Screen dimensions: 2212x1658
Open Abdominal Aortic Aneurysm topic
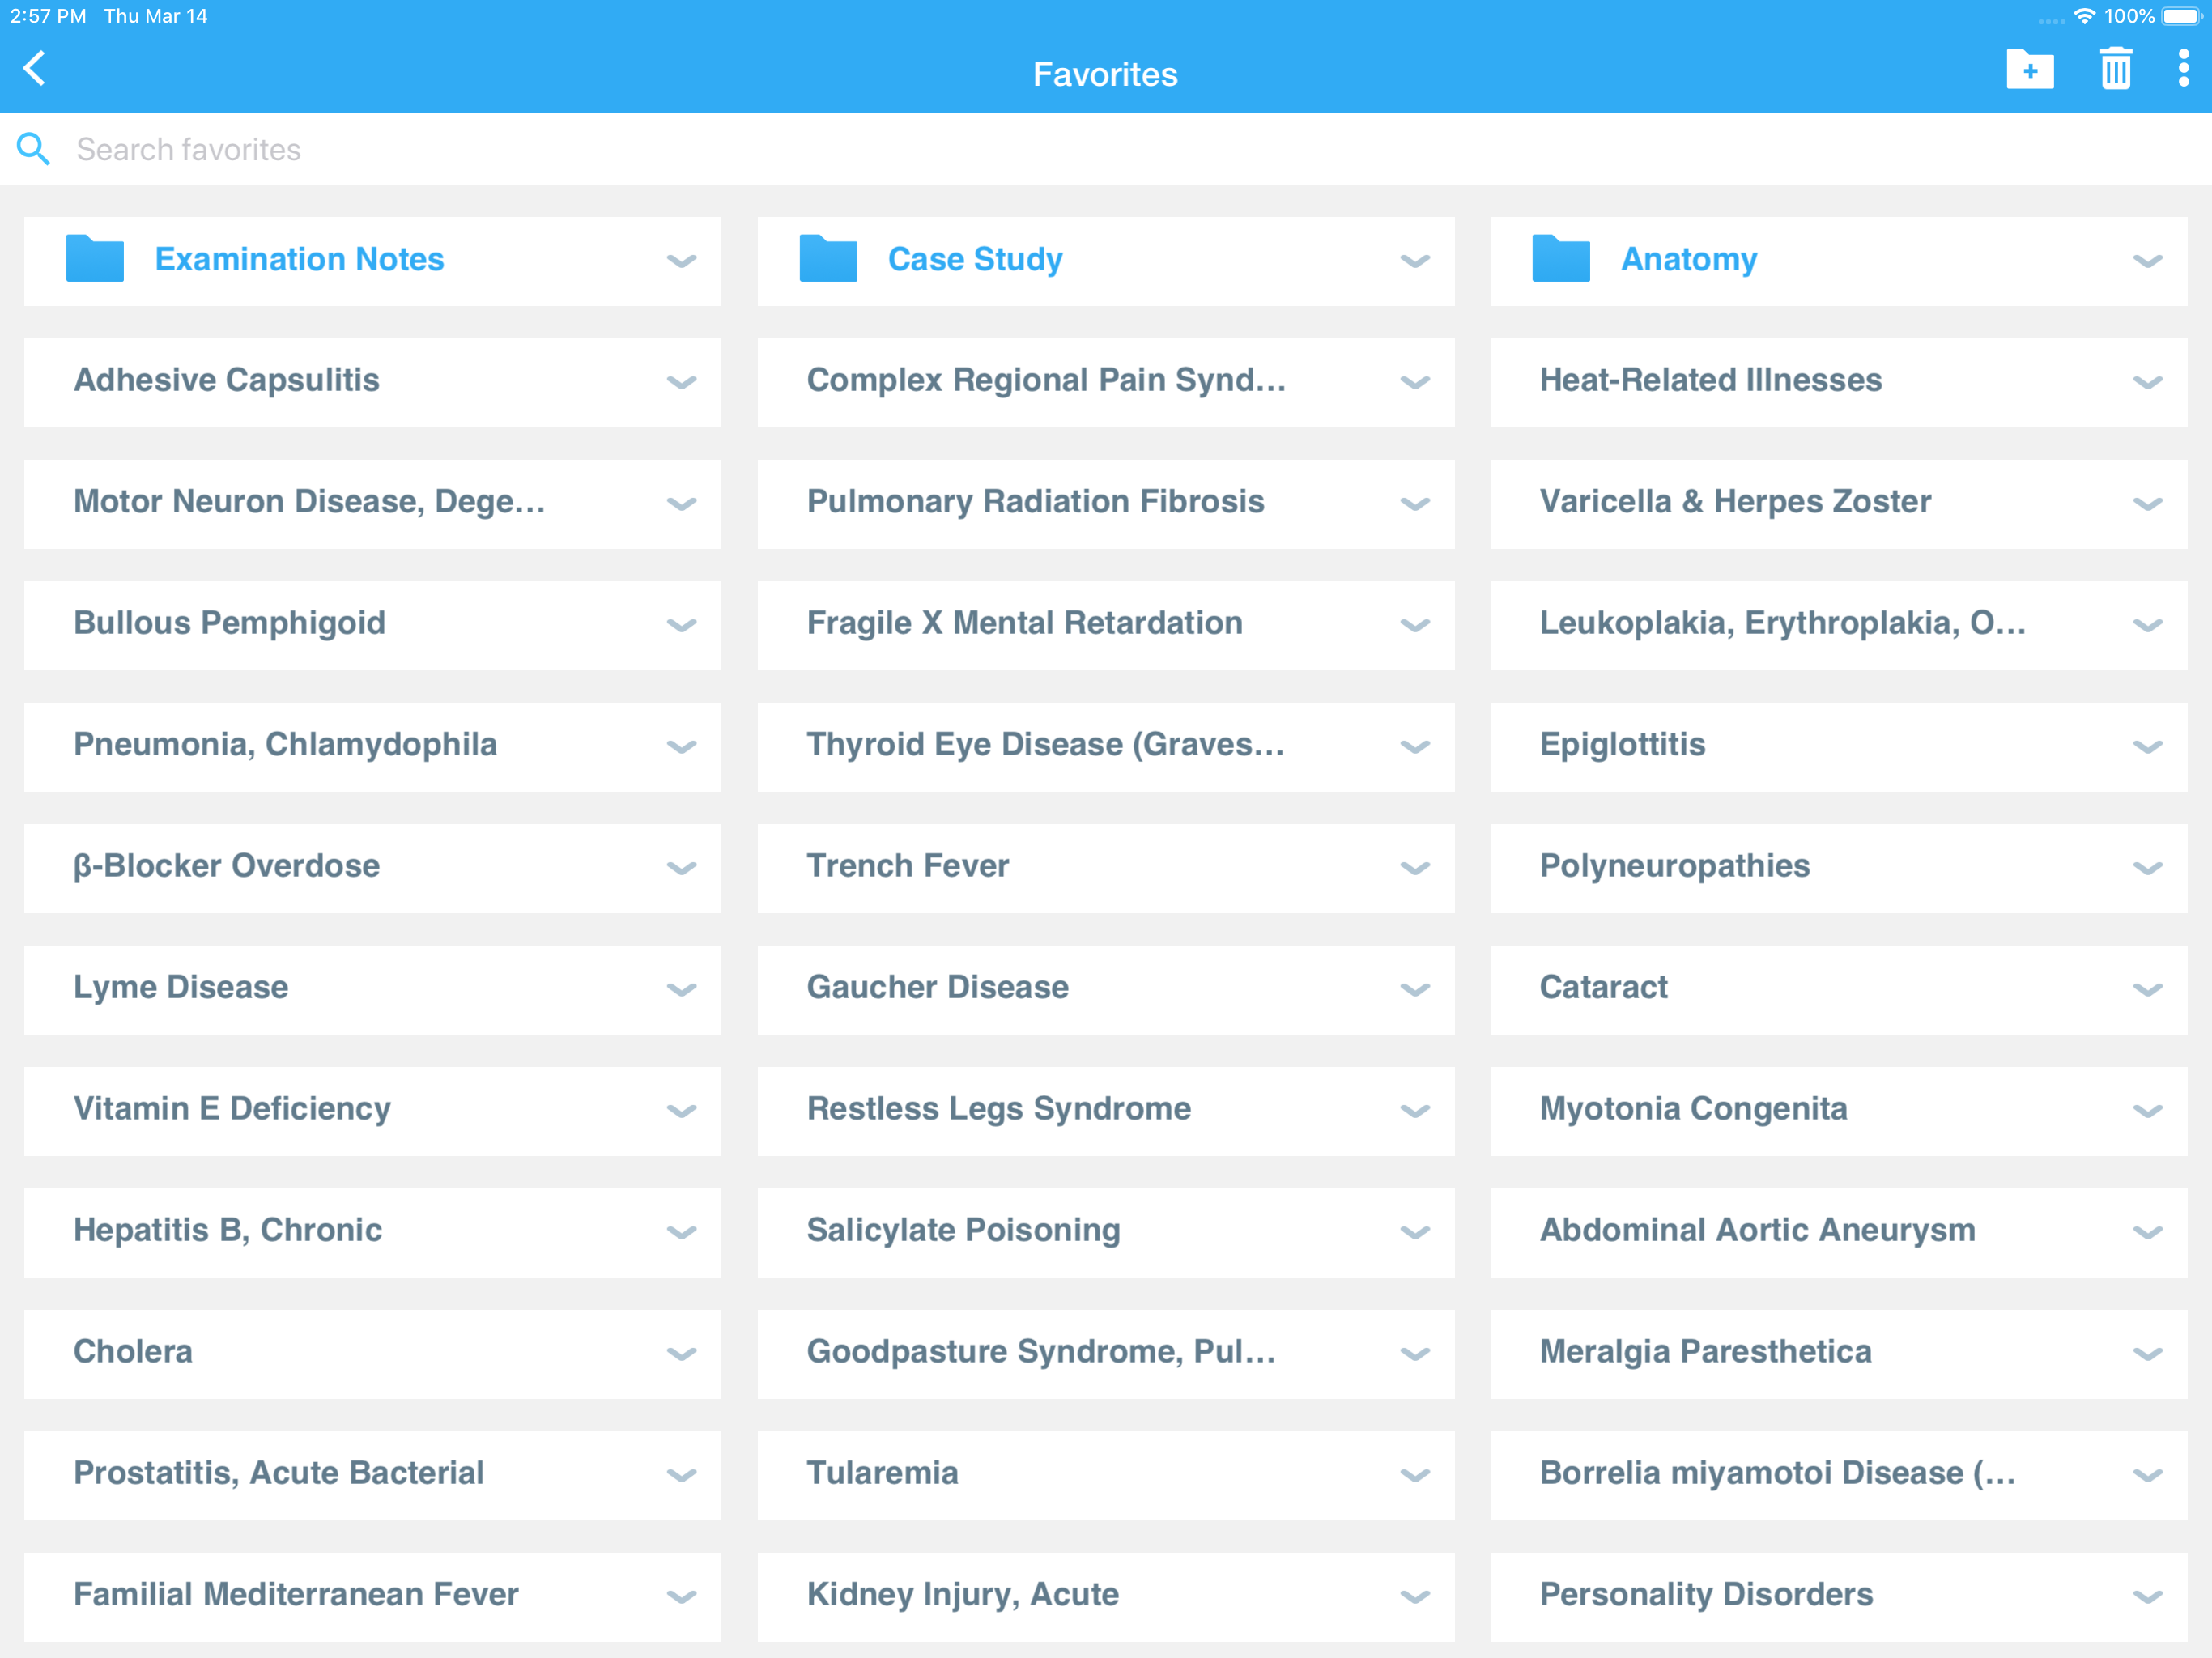coord(1757,1230)
